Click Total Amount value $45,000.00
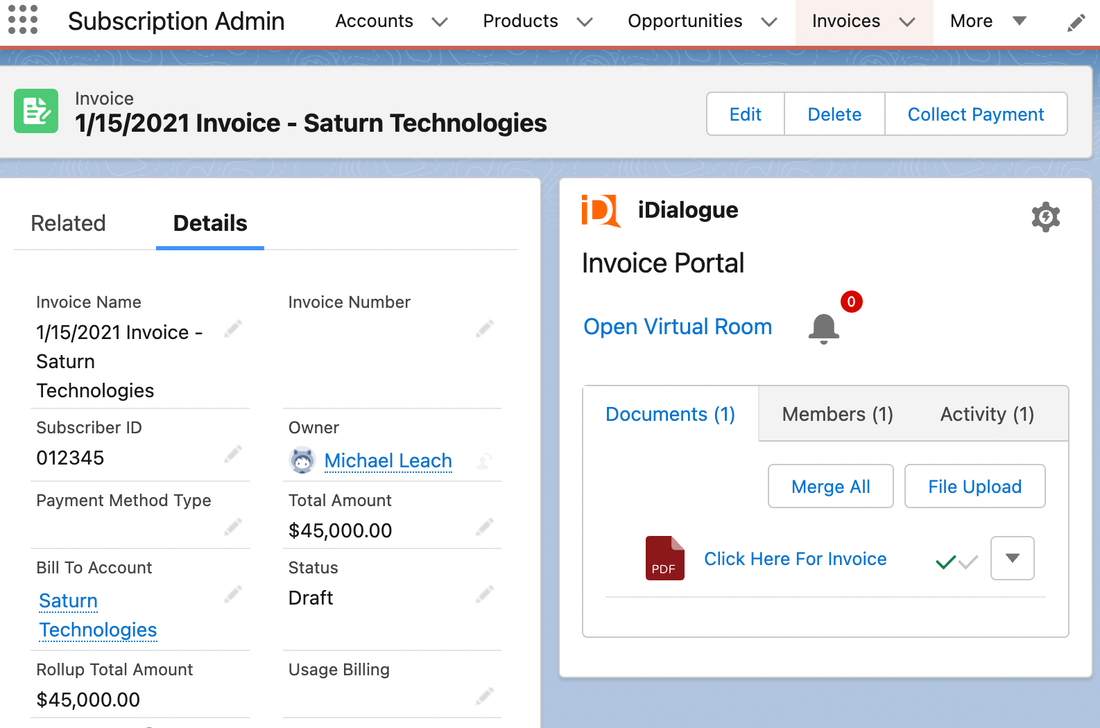1100x728 pixels. pos(340,530)
